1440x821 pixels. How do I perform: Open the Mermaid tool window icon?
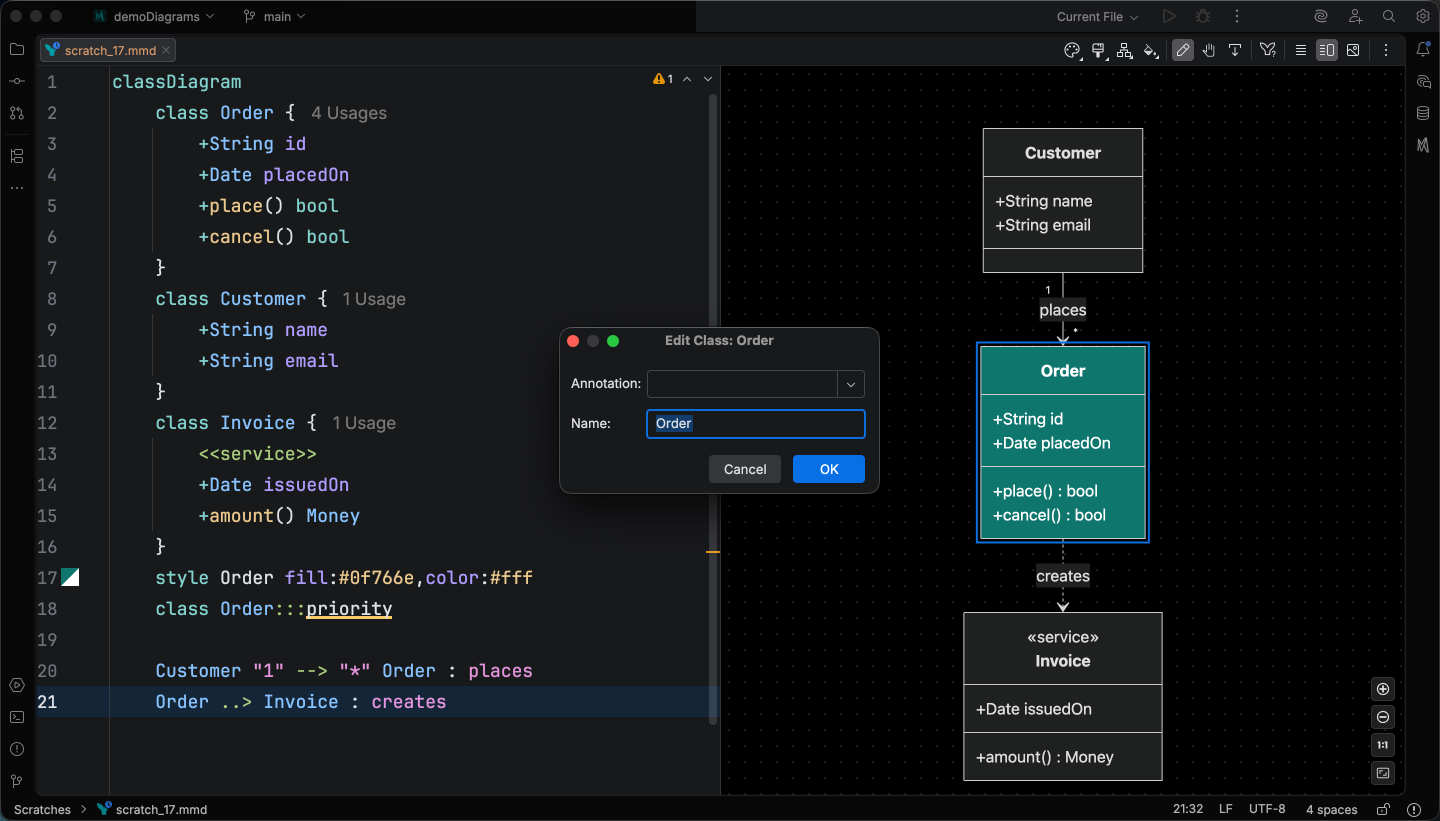click(x=1423, y=145)
